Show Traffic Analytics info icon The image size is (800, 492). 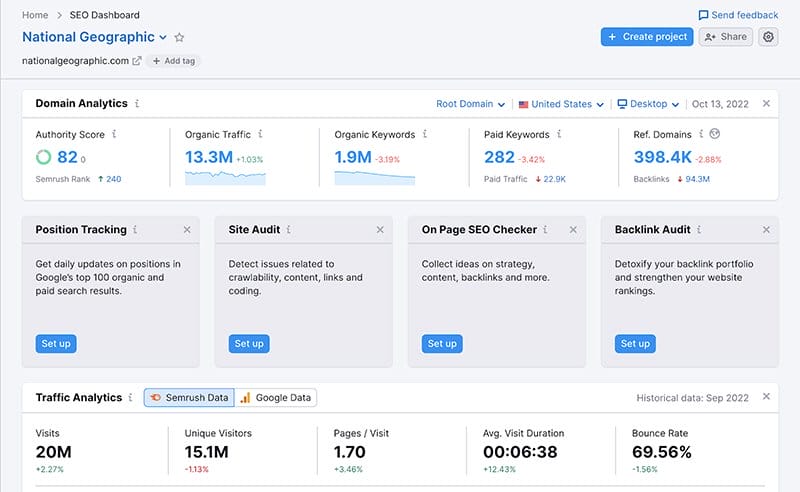tap(130, 397)
